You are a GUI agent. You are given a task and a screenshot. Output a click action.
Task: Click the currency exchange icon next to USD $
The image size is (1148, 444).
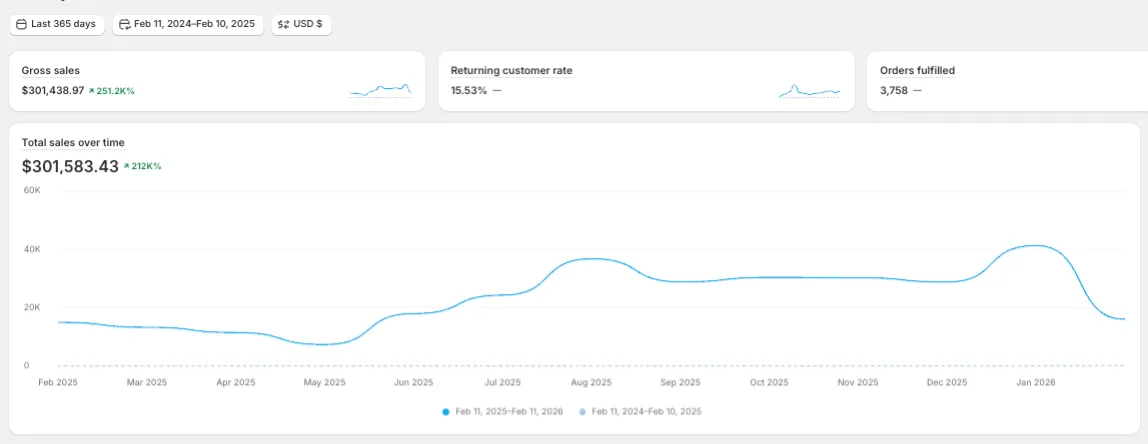(284, 24)
